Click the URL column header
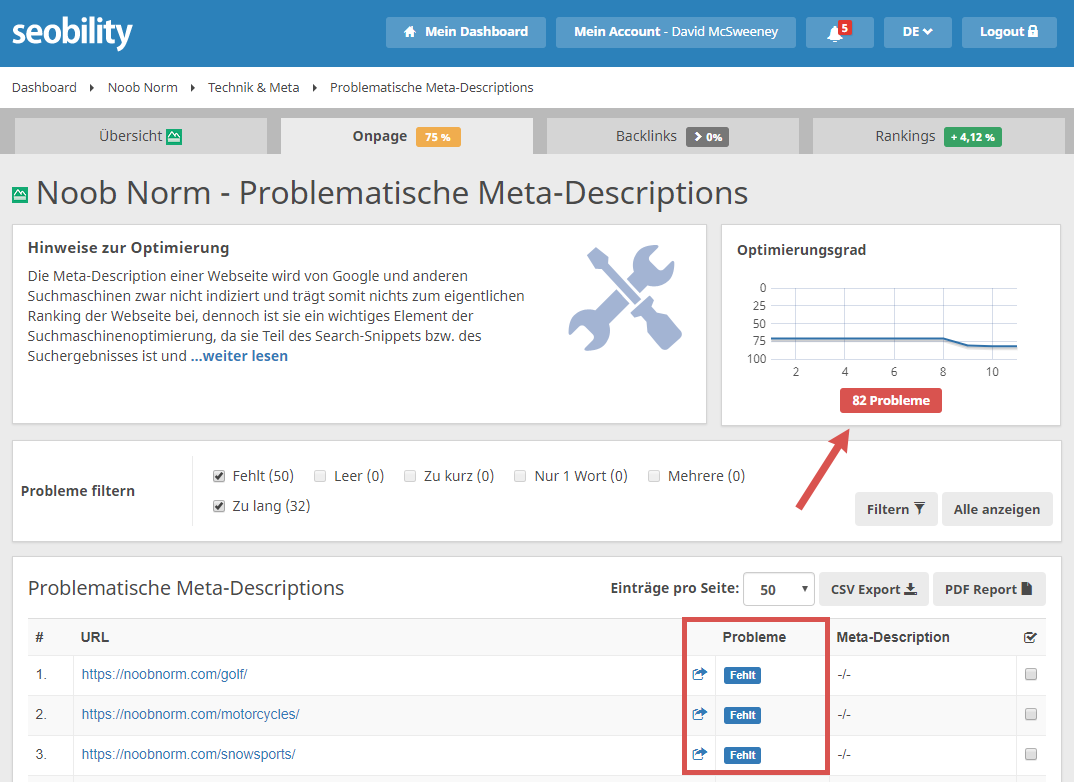 tap(95, 638)
